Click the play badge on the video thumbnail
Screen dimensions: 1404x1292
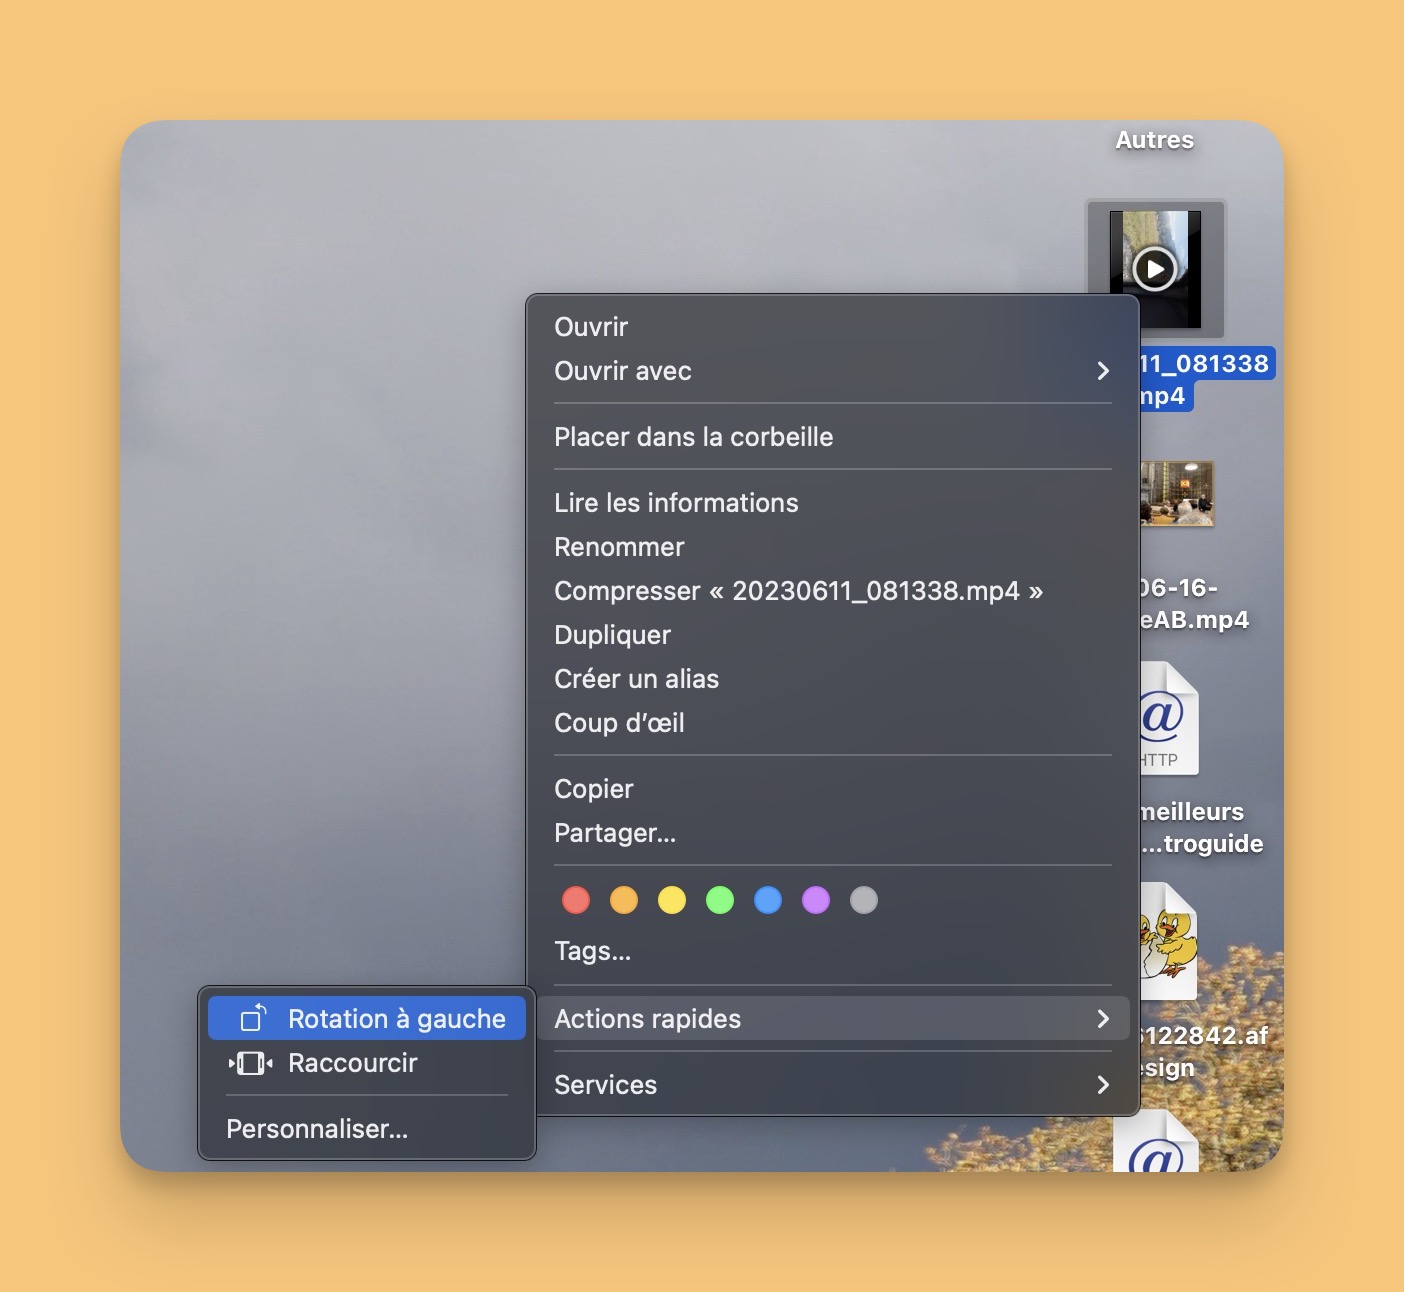[1155, 268]
